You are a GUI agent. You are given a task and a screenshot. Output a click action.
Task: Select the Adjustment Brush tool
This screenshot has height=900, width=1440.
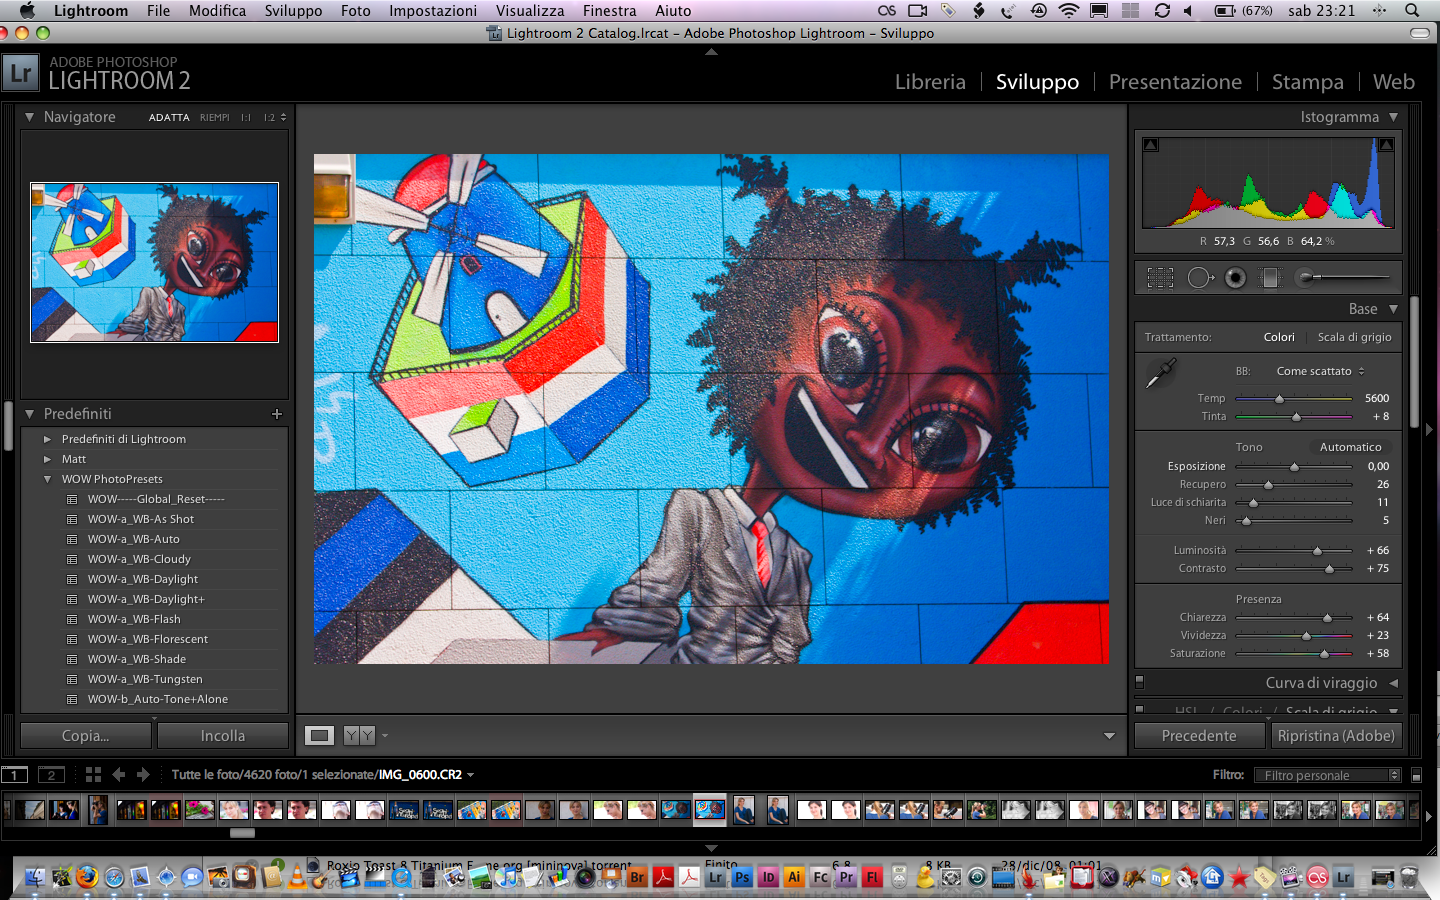1342,277
